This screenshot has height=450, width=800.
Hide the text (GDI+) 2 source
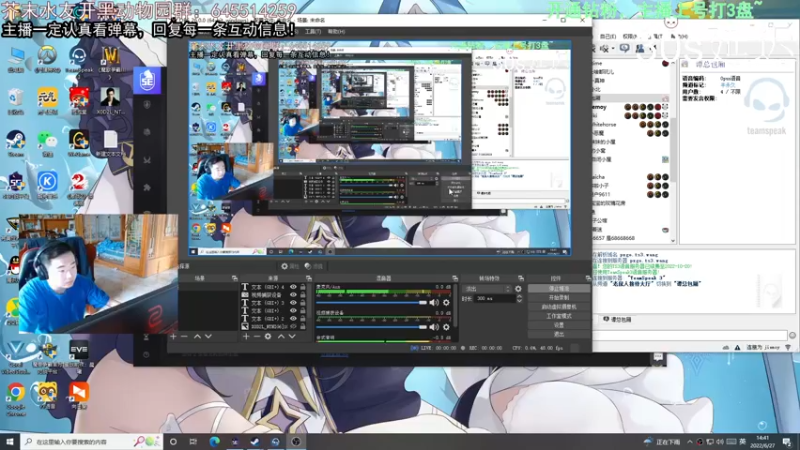pyautogui.click(x=293, y=318)
